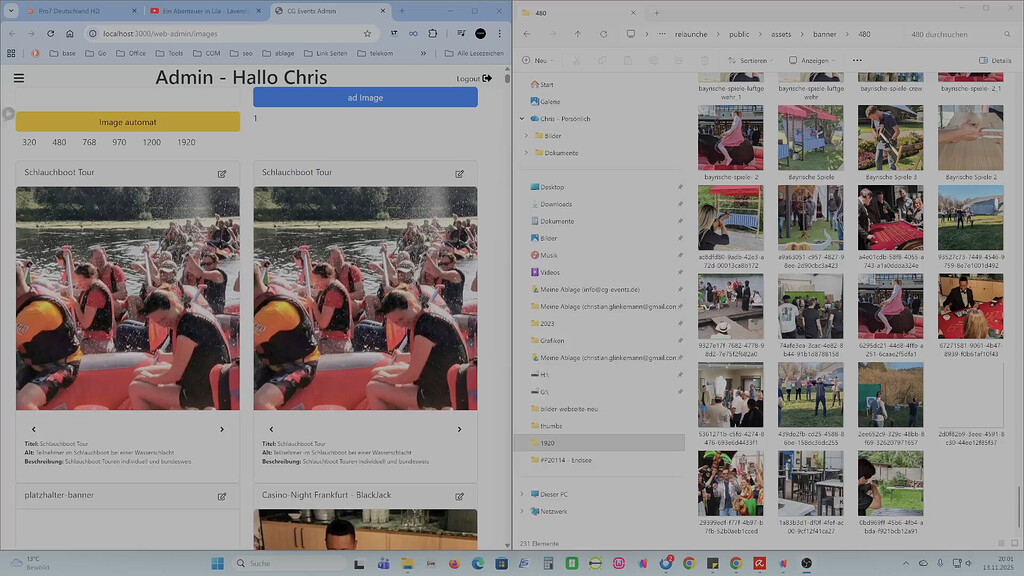Open the telekom bookmarks folder
Image resolution: width=1024 pixels, height=576 pixels.
point(375,54)
